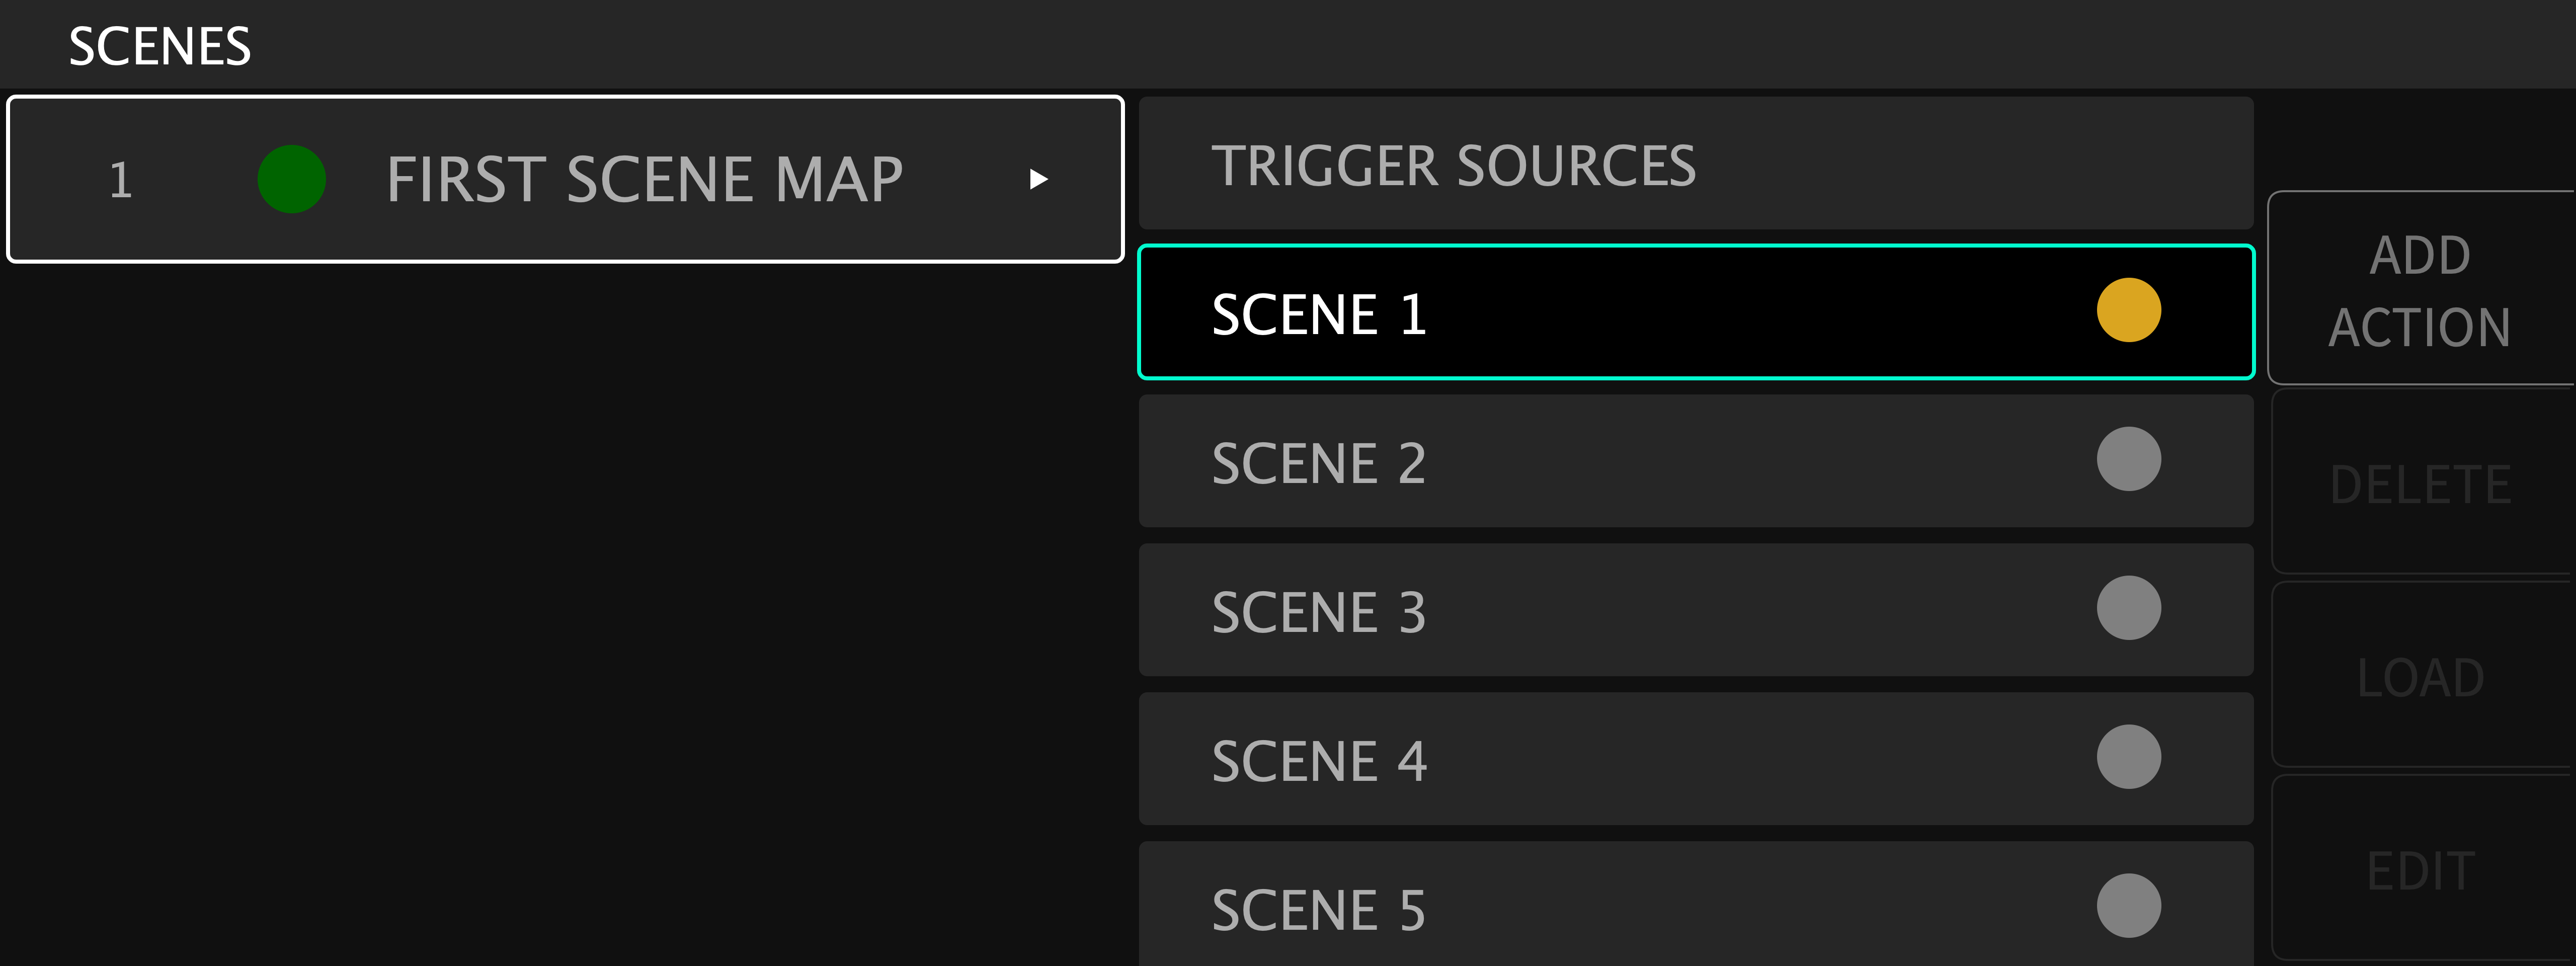2576x966 pixels.
Task: Click the number 1 index of scene map
Action: [121, 180]
